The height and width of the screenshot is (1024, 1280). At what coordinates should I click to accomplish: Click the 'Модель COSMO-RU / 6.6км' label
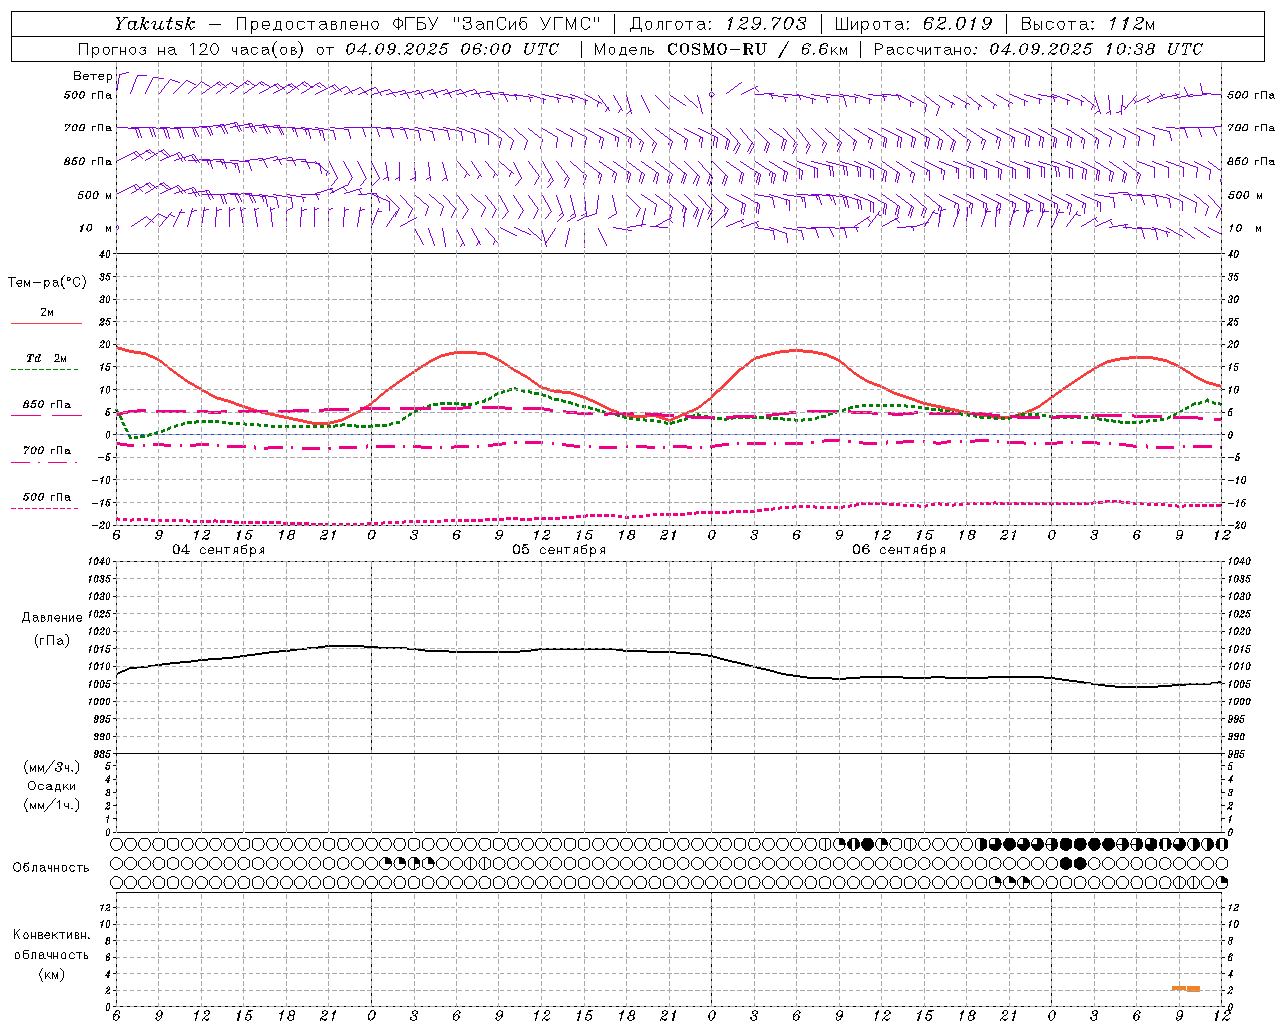(x=720, y=49)
